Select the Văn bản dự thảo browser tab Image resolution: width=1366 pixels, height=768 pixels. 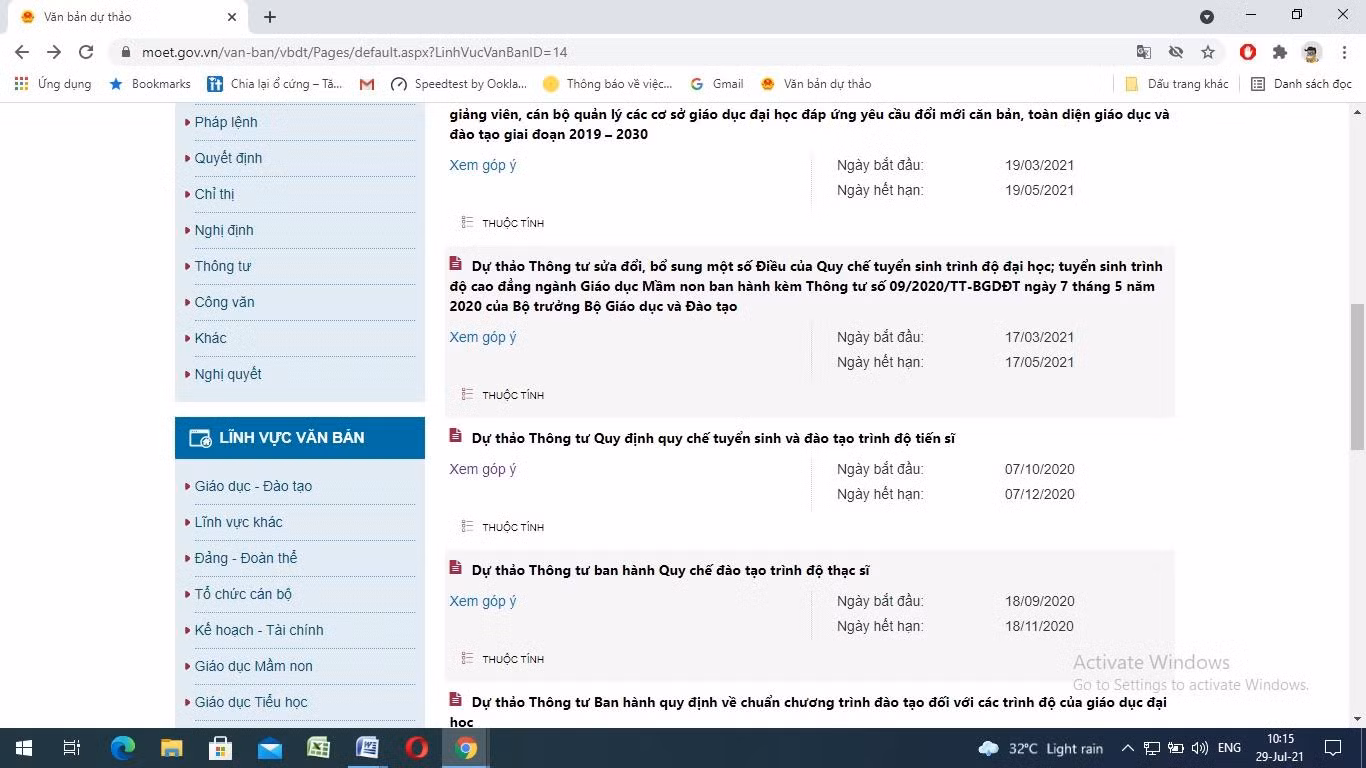coord(130,17)
